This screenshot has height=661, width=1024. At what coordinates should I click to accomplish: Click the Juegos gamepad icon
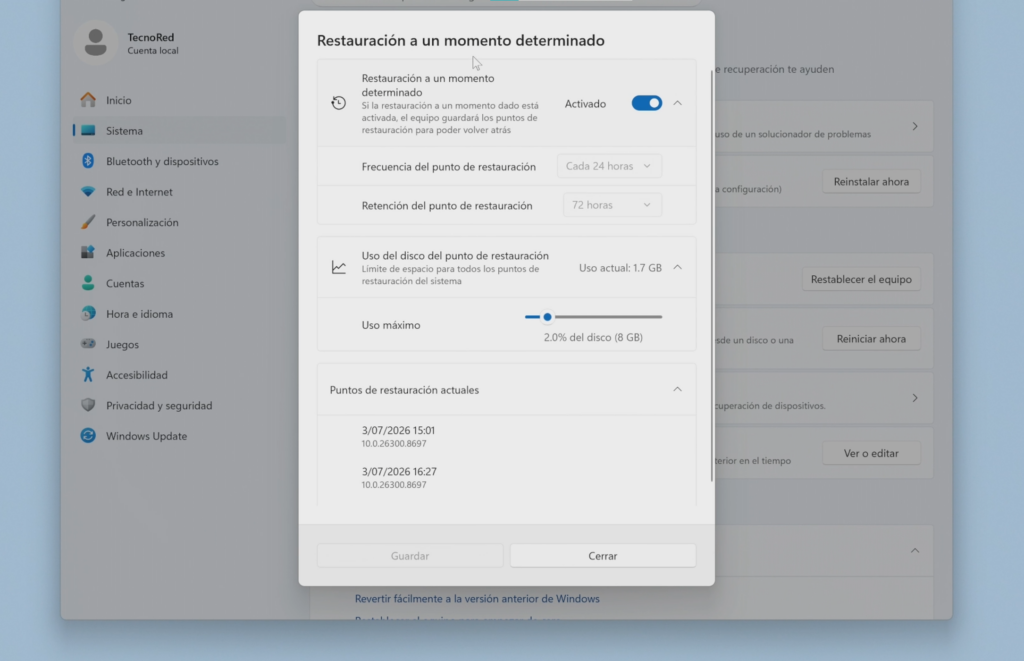coord(88,344)
